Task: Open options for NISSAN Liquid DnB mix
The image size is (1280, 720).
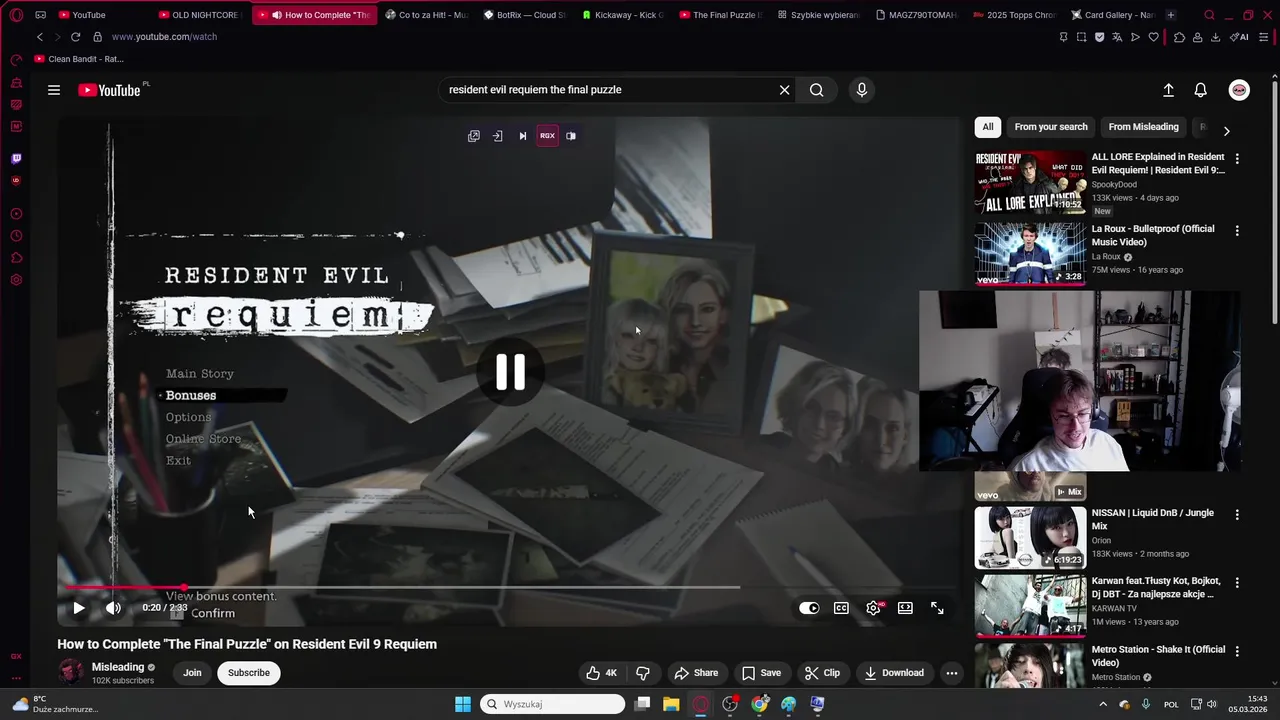Action: tap(1237, 515)
